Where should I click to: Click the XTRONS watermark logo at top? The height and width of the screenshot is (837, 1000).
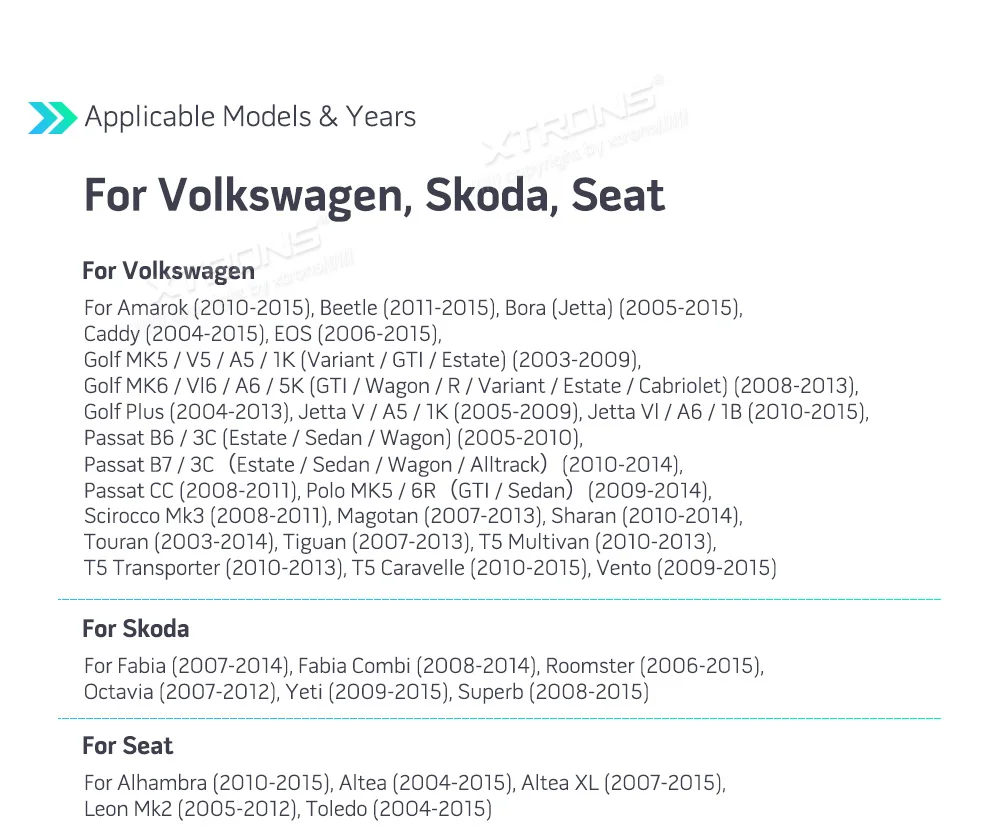[x=572, y=121]
